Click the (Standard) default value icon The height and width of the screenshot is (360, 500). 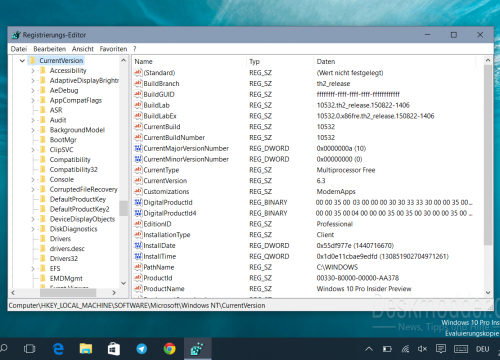point(138,72)
